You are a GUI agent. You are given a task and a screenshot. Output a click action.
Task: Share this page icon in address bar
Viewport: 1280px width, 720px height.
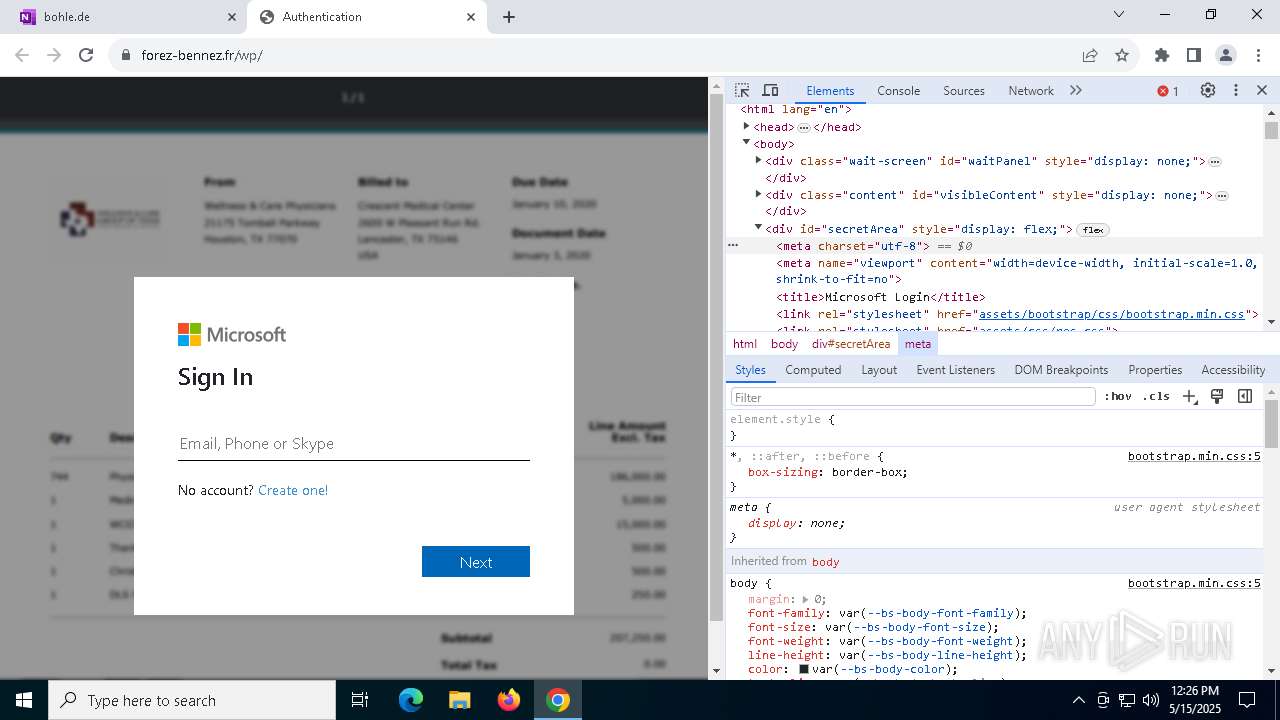1090,55
